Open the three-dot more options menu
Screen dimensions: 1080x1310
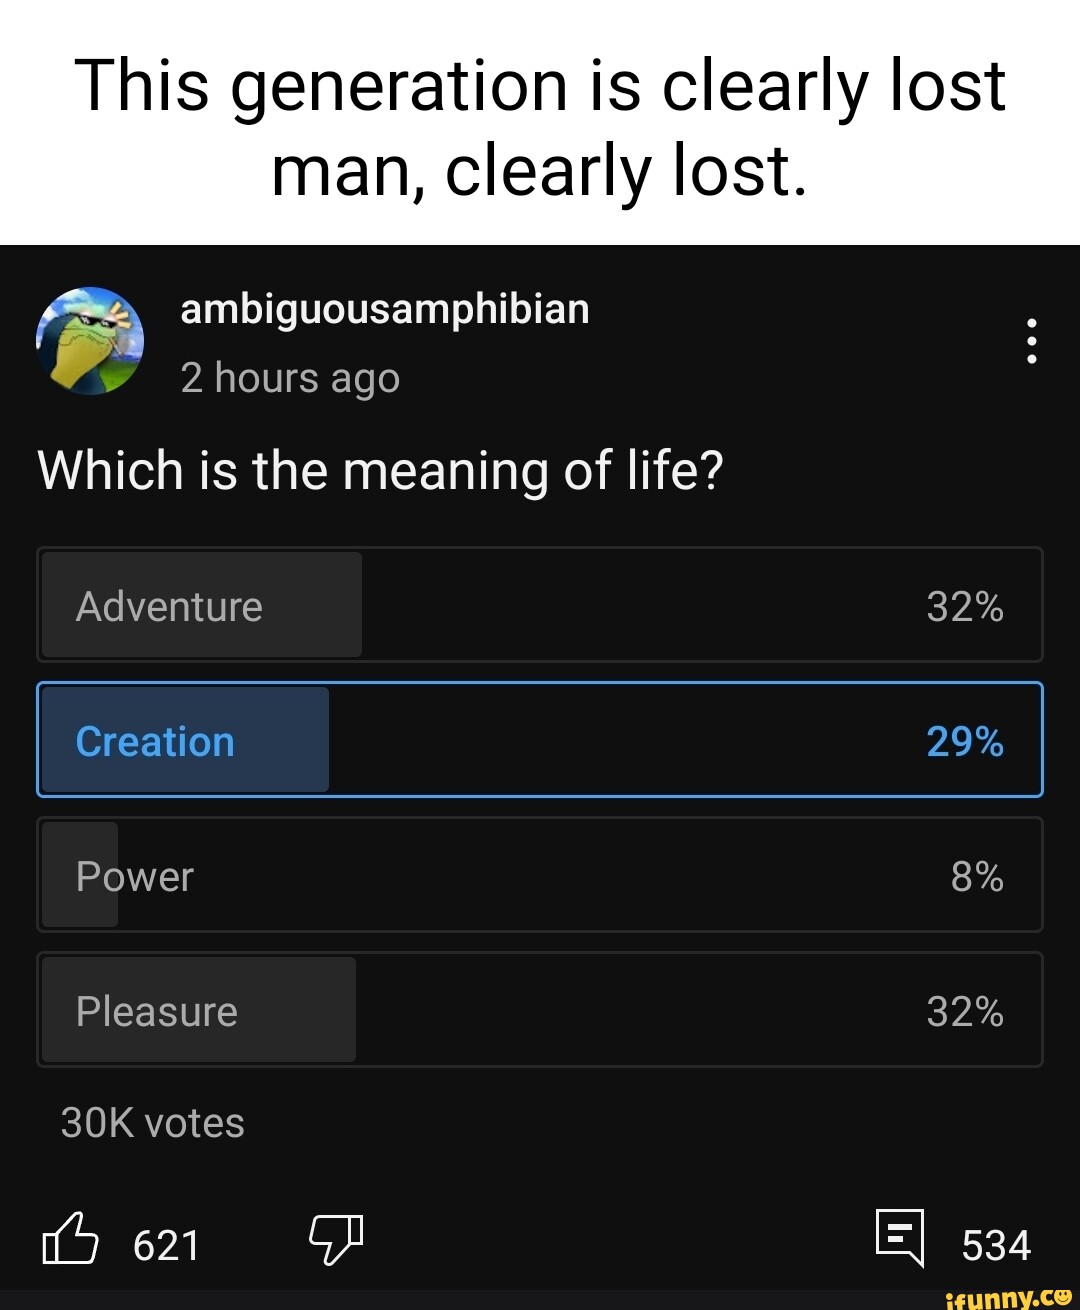(x=1031, y=341)
